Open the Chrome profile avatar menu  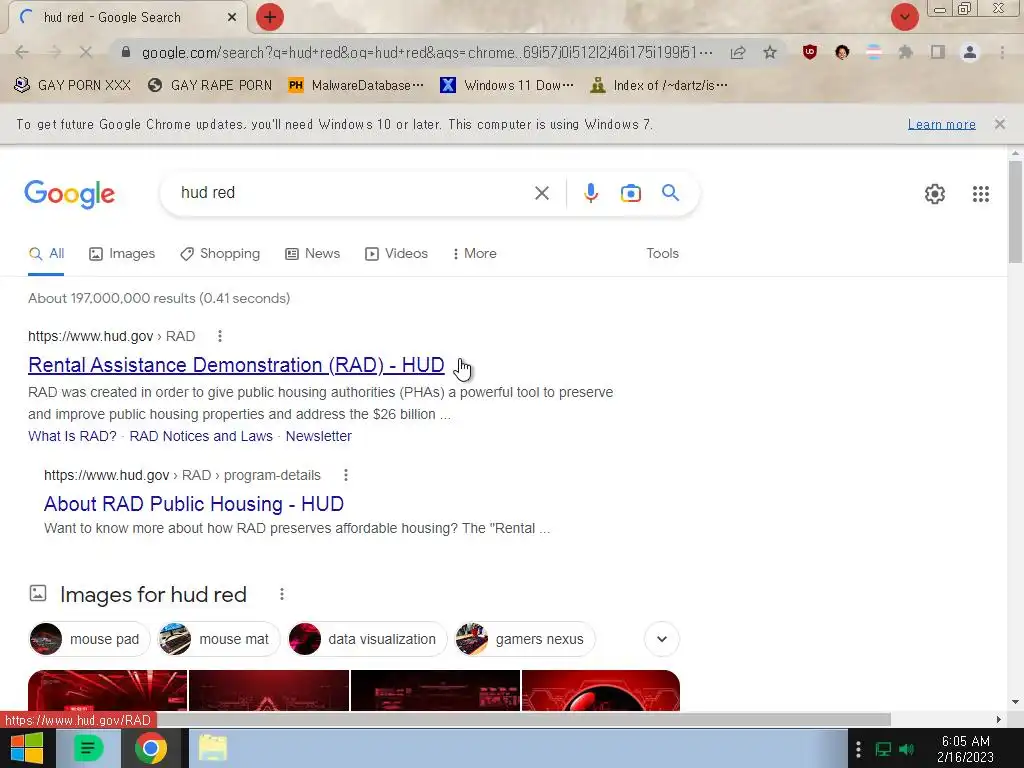[970, 52]
